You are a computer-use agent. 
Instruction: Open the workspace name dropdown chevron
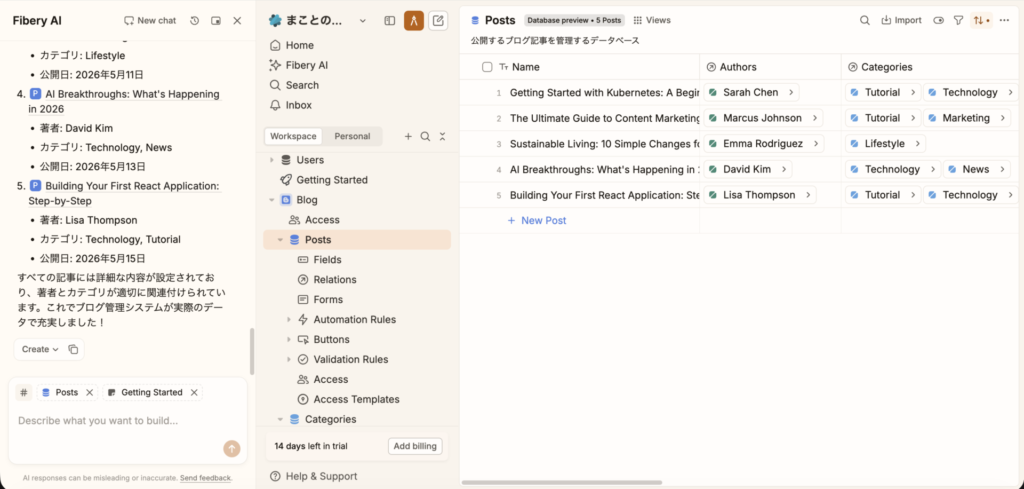pyautogui.click(x=362, y=21)
